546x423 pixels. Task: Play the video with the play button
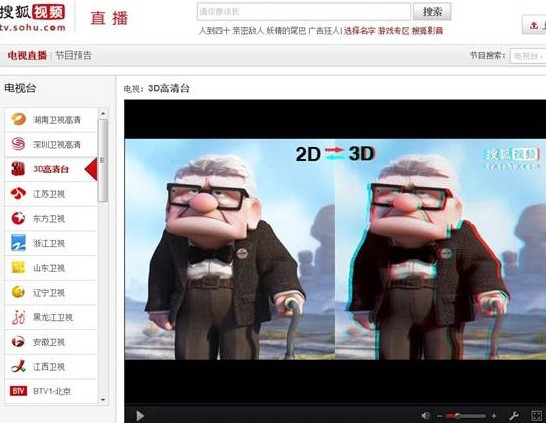click(140, 415)
